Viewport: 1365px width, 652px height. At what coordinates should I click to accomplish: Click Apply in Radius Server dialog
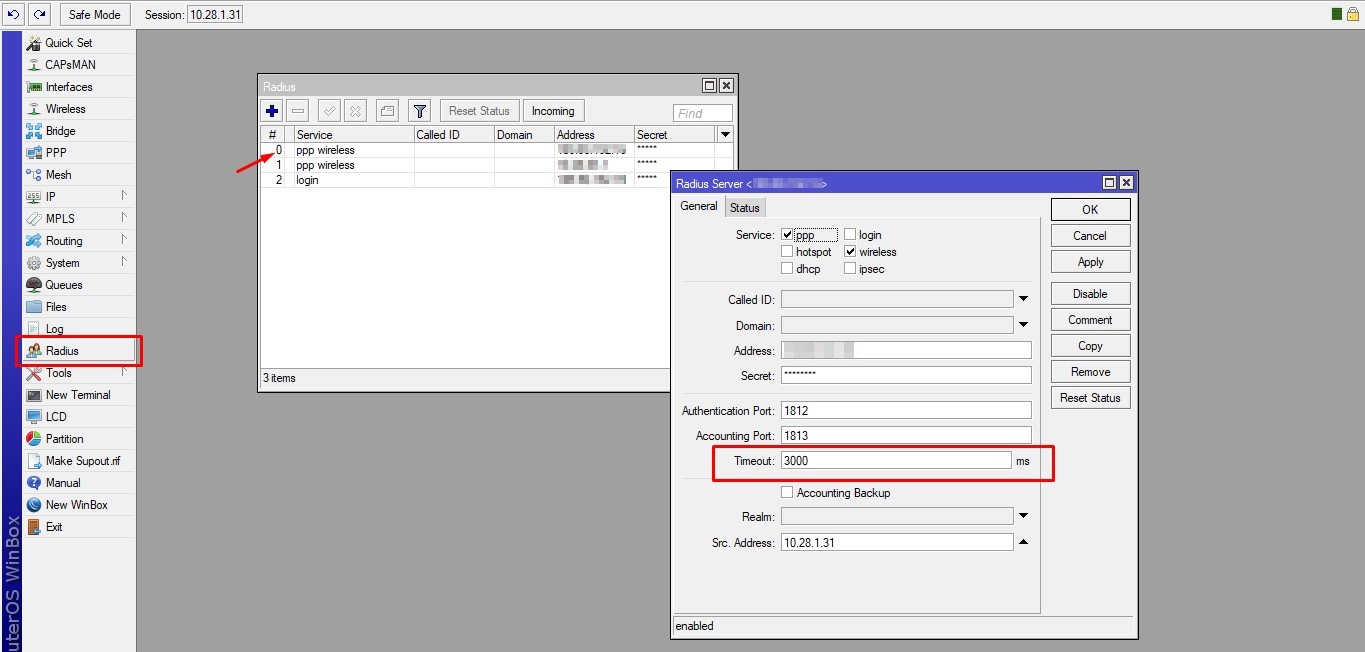pos(1090,262)
